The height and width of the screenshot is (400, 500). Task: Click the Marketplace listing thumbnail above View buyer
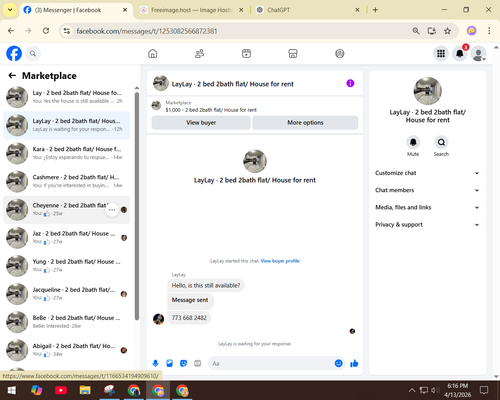156,106
